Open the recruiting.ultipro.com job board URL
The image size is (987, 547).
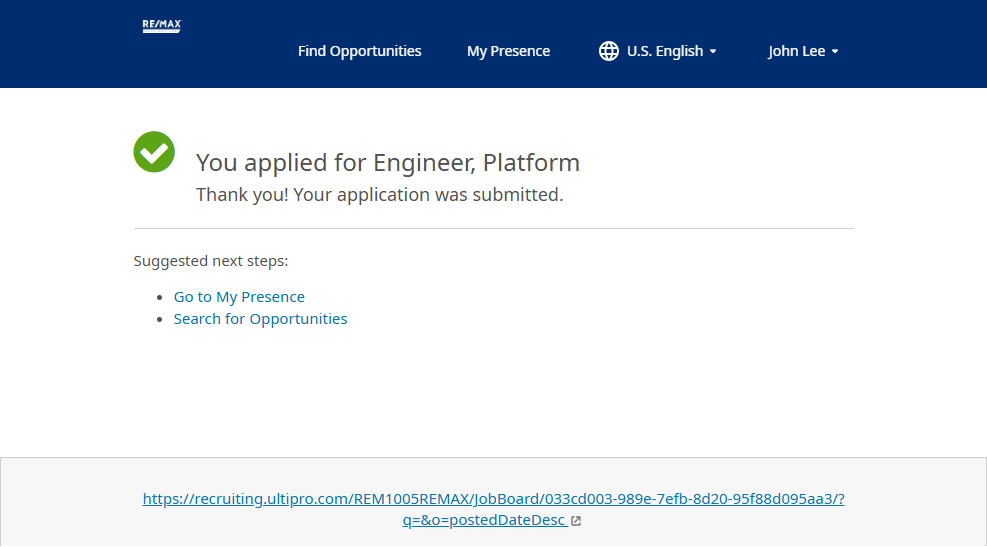pos(493,499)
